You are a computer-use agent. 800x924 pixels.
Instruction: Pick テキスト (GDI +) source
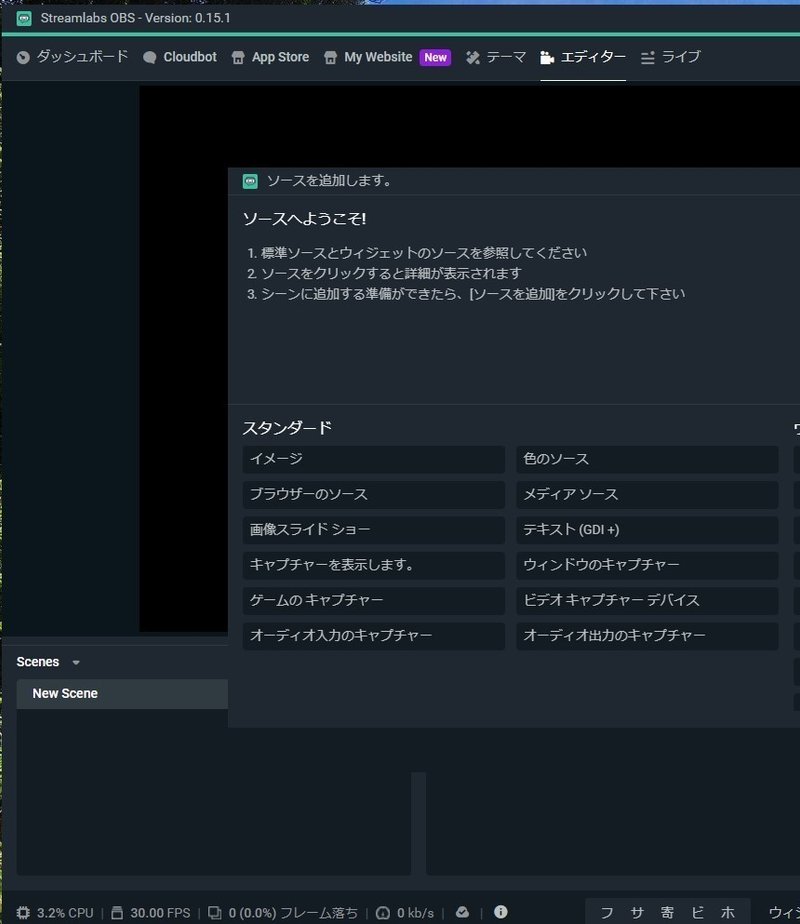click(x=647, y=530)
